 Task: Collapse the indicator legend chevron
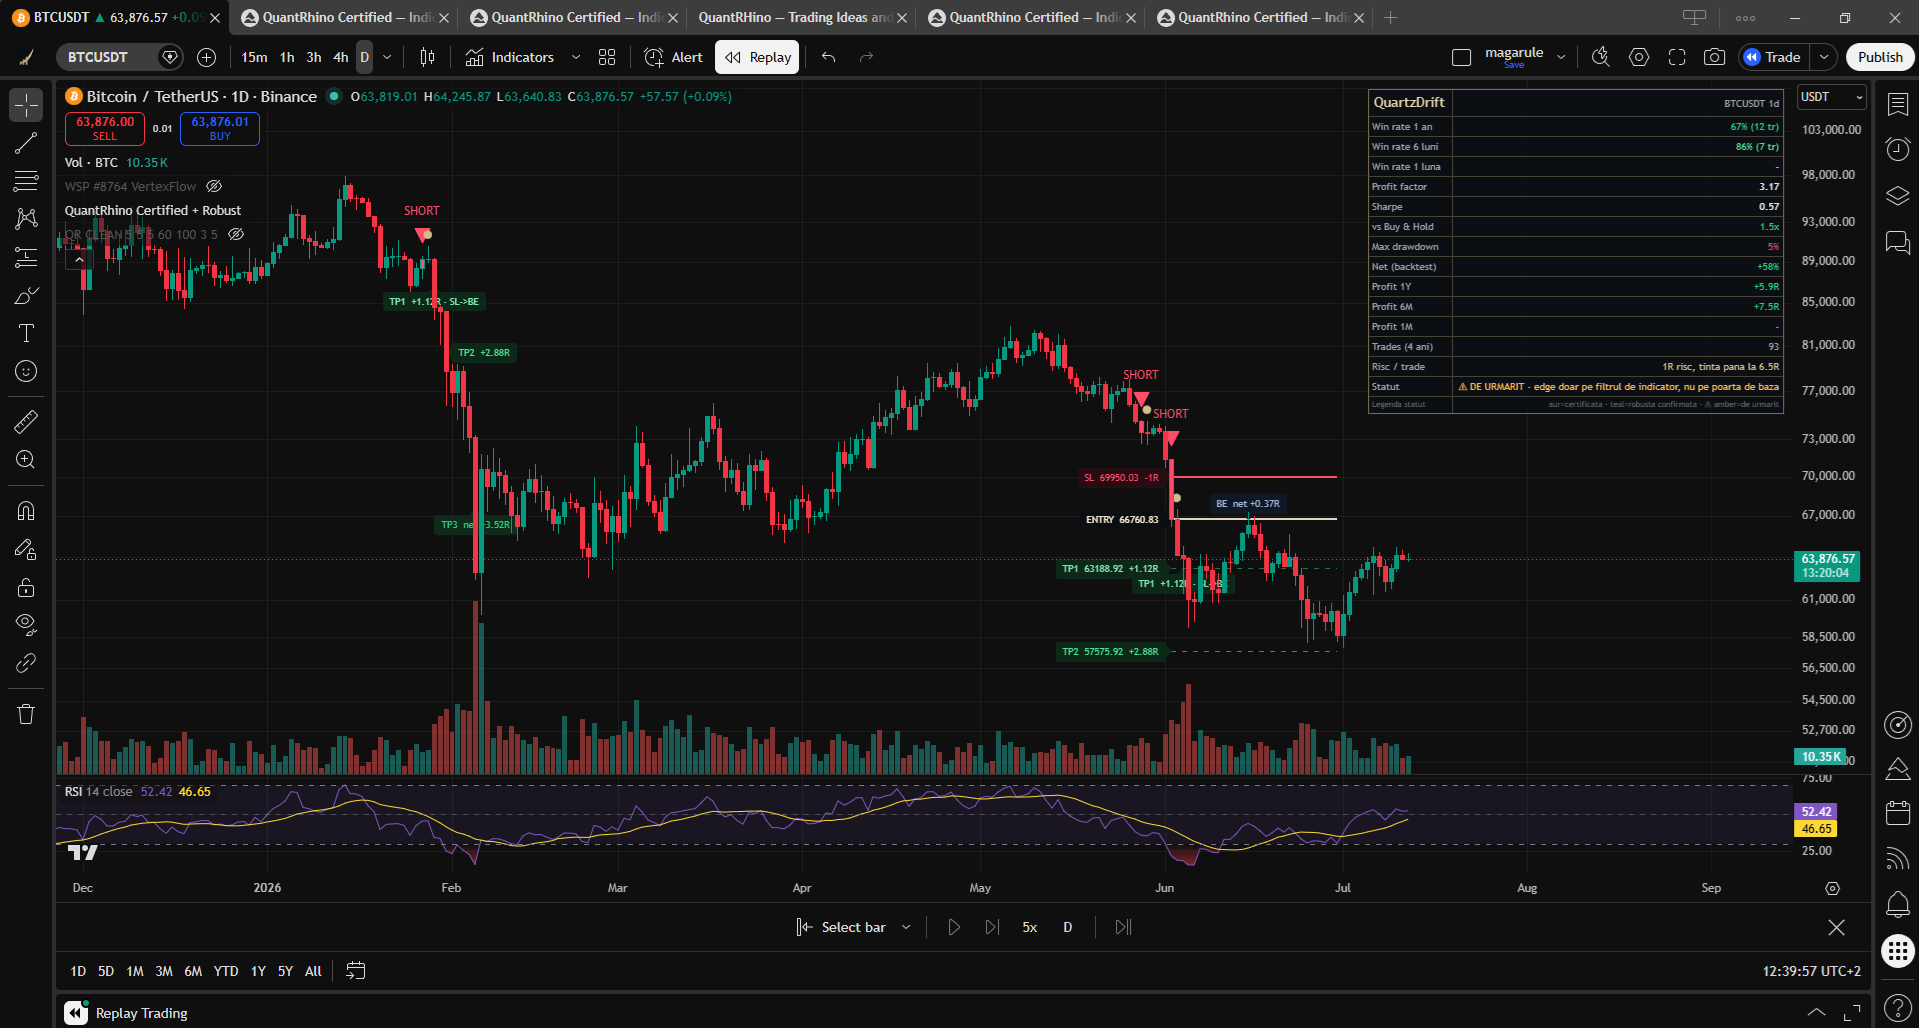79,259
